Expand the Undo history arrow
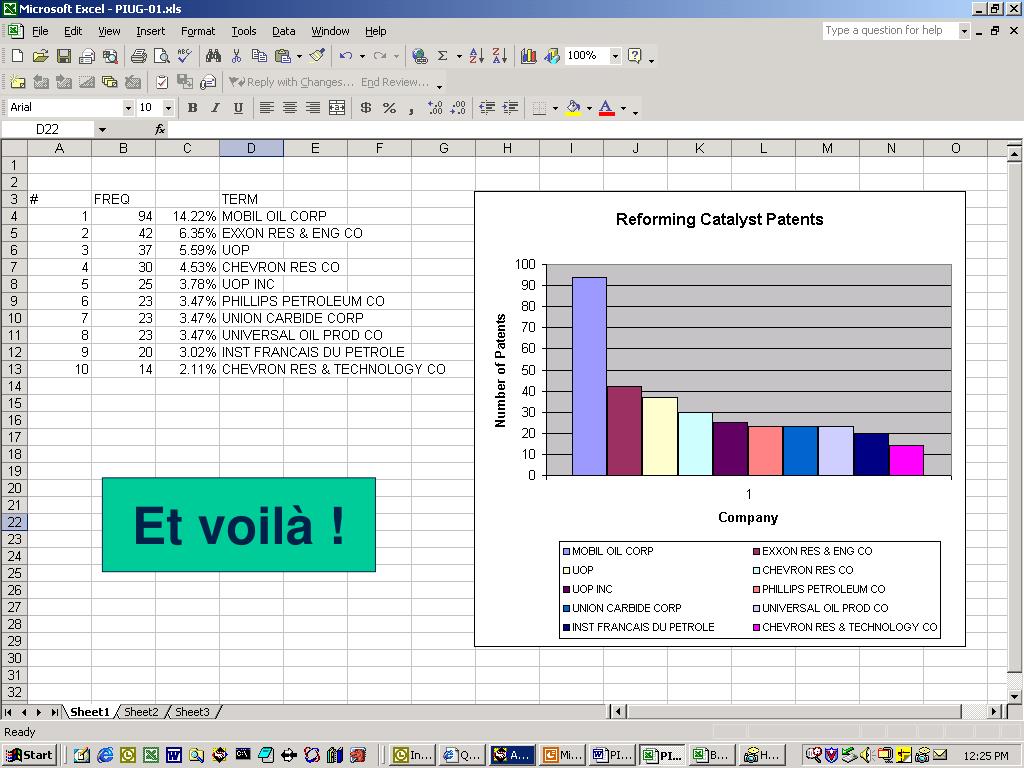 click(362, 56)
